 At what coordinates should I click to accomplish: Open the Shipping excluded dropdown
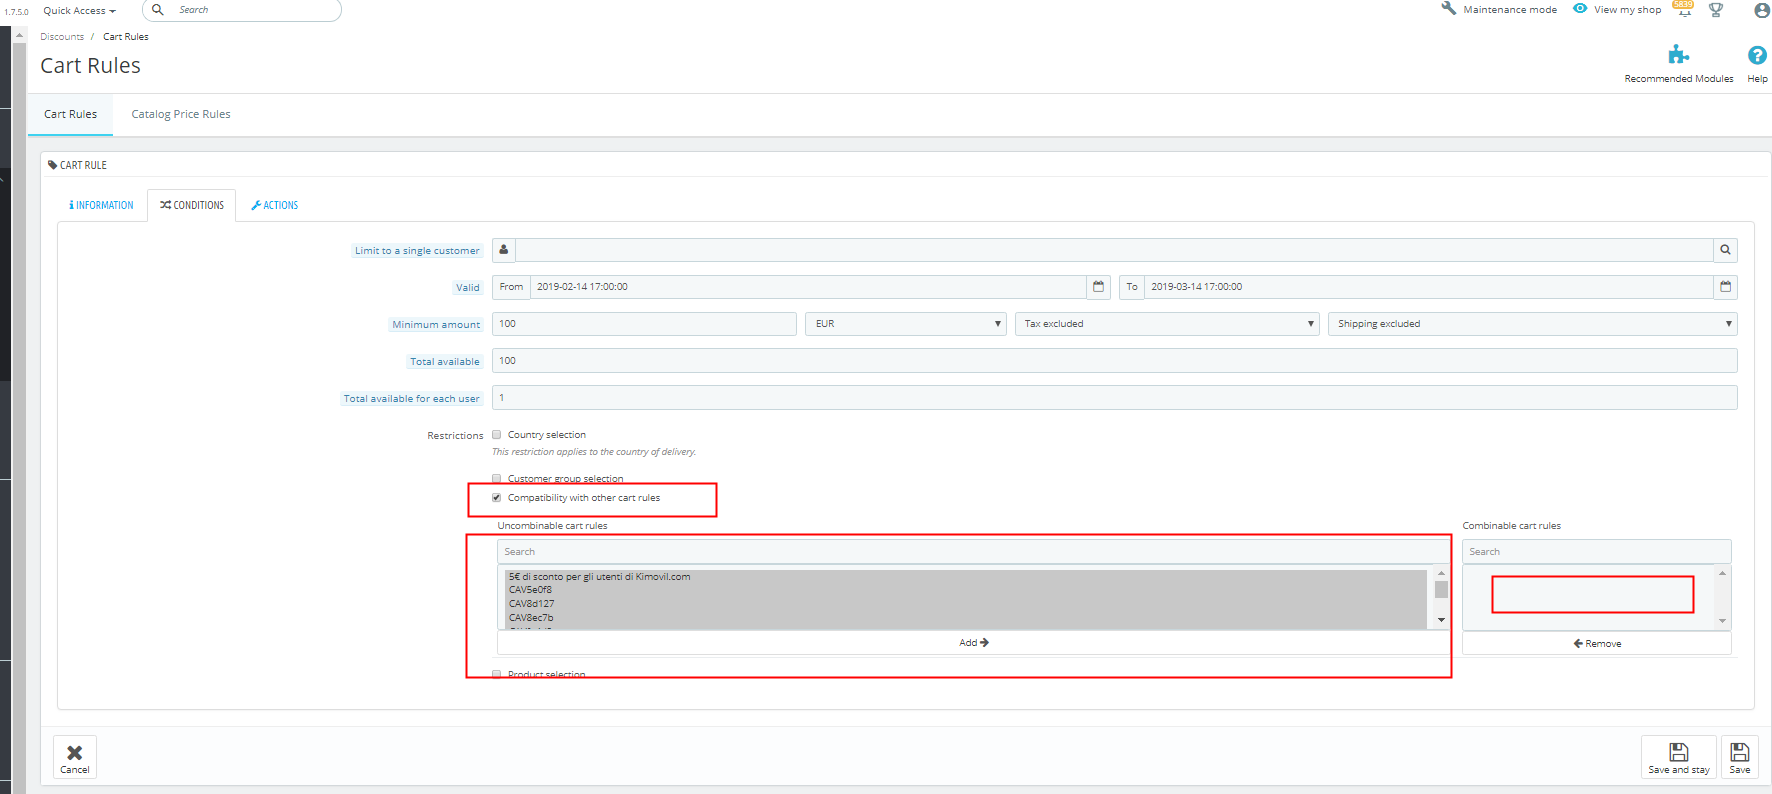(1532, 324)
